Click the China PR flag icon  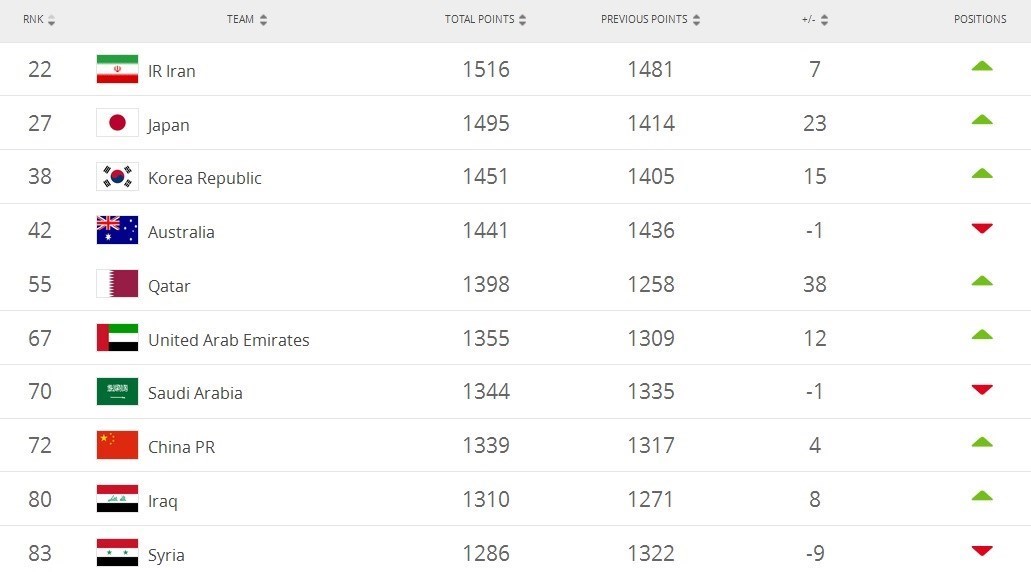pyautogui.click(x=117, y=445)
